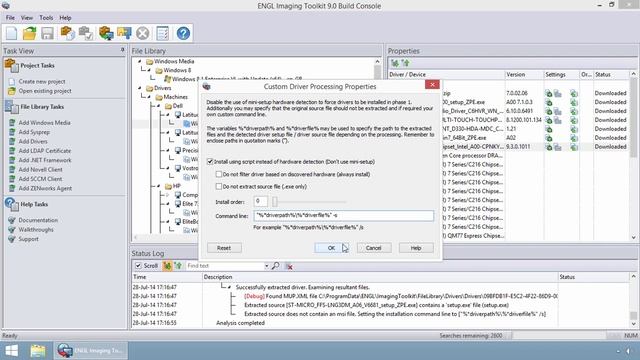Collapse the Machines tree node
The height and width of the screenshot is (360, 640).
[x=149, y=97]
